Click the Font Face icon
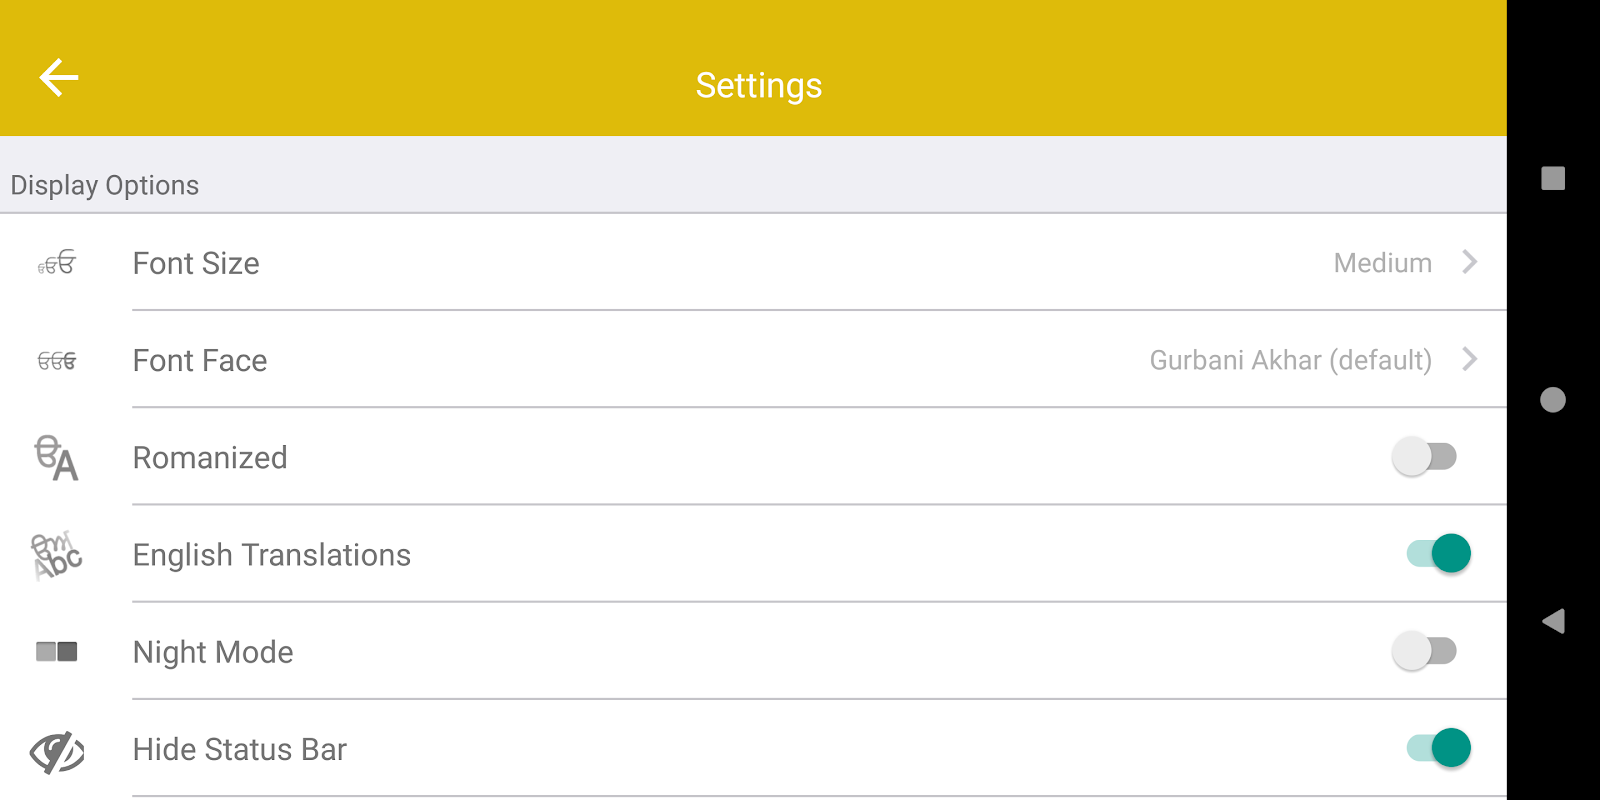 (x=57, y=361)
